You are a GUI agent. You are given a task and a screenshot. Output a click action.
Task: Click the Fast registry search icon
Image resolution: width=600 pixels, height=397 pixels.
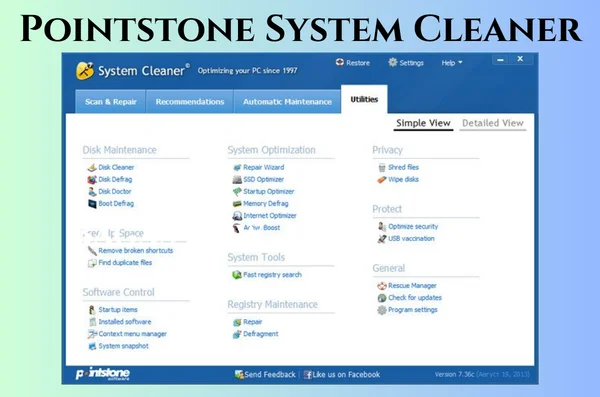(x=237, y=275)
